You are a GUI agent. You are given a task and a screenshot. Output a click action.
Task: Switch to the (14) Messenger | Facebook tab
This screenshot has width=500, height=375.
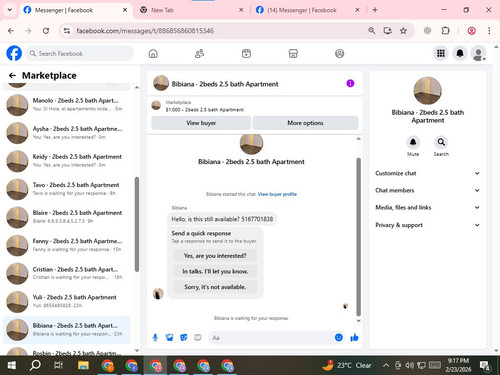(x=307, y=10)
